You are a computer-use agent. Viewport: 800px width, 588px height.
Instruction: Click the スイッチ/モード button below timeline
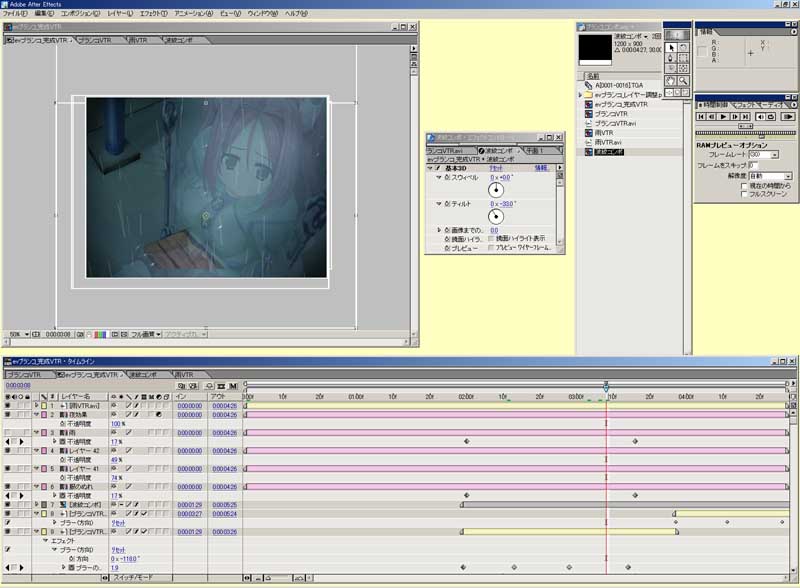(x=133, y=578)
